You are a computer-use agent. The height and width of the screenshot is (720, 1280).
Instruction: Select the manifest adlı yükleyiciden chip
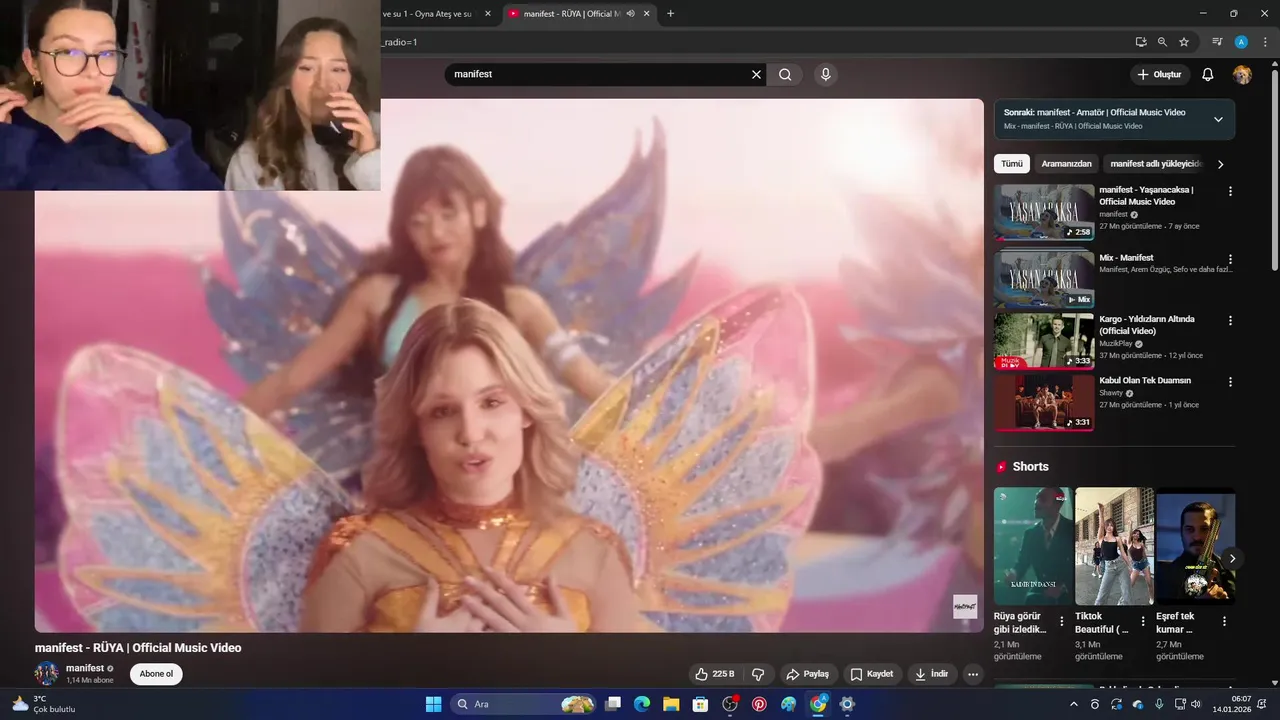1155,163
